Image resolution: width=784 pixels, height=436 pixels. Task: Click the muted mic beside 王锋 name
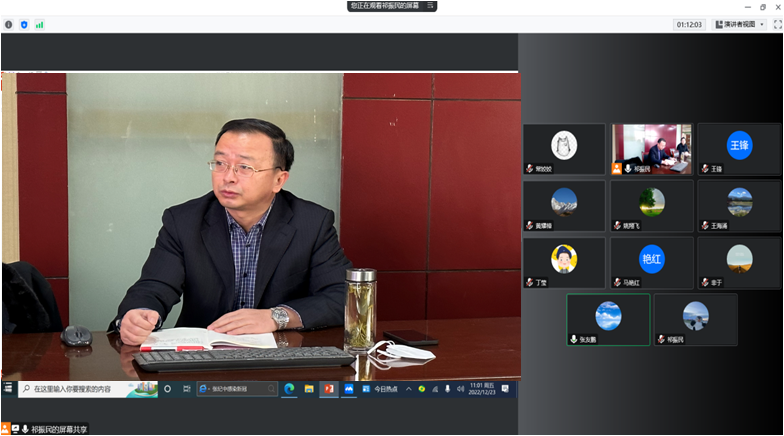705,168
